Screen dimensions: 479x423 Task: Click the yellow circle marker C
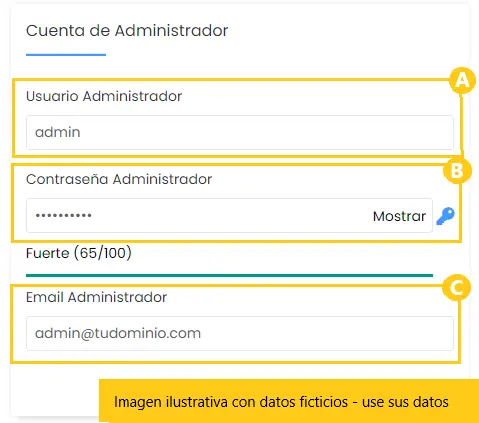457,287
